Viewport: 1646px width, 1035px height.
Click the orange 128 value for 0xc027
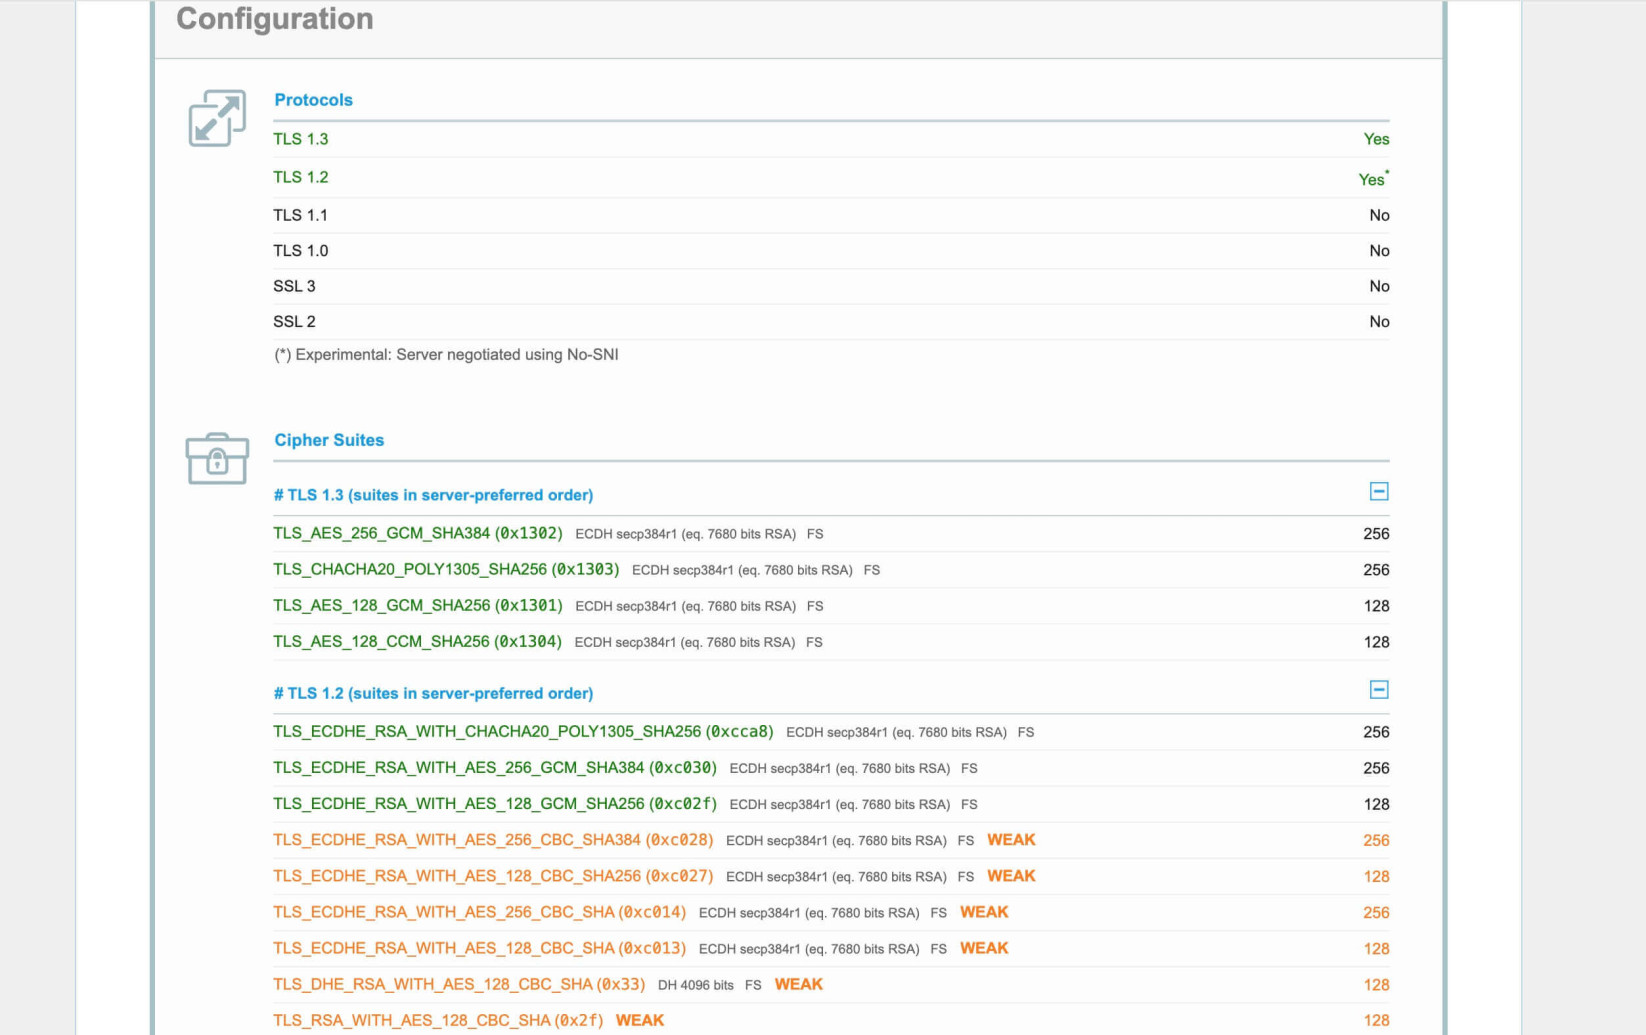pyautogui.click(x=1376, y=877)
